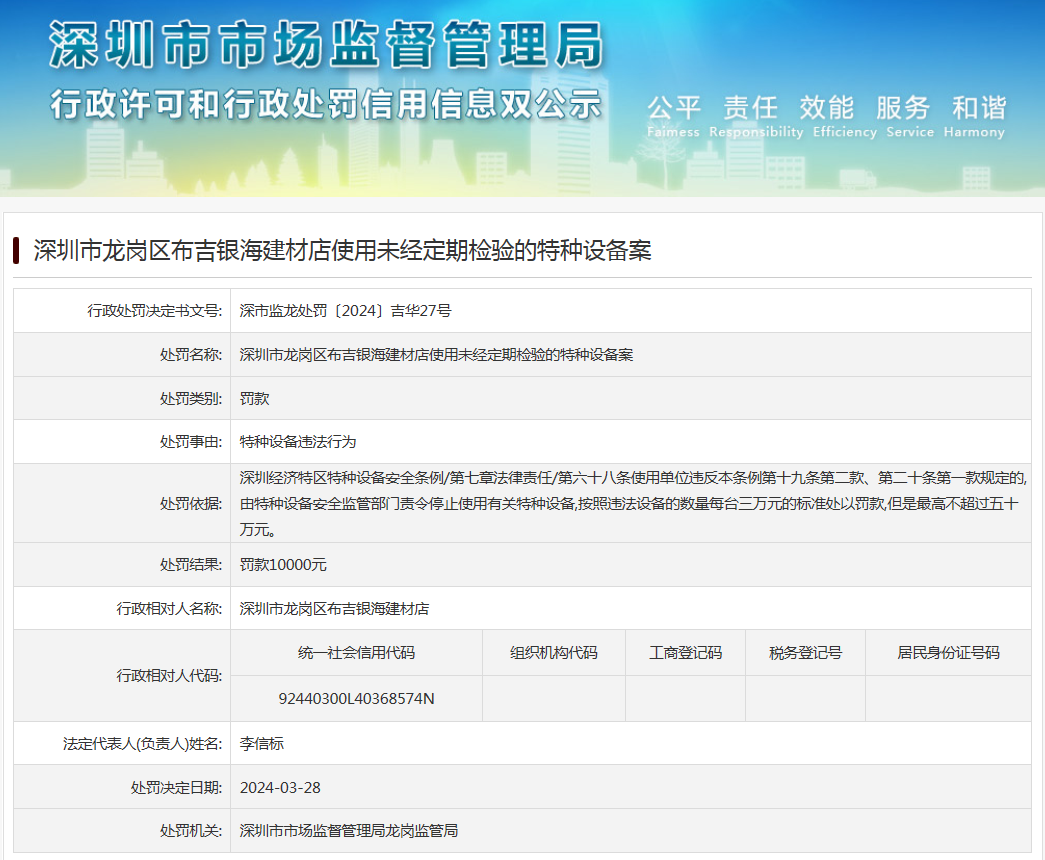The height and width of the screenshot is (860, 1045).
Task: Select the decision number 深市监龙处罚〔2024〕吉华27号
Action: pyautogui.click(x=345, y=311)
